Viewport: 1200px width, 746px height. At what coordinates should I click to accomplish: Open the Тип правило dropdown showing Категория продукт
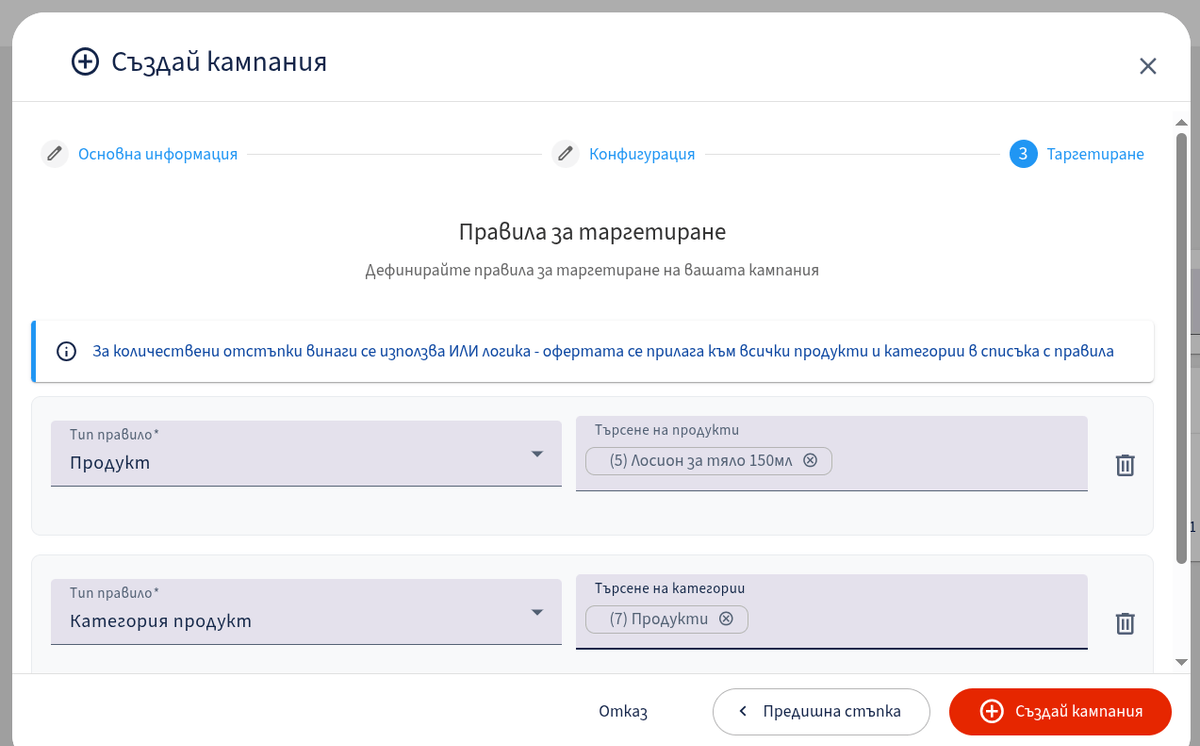pos(306,611)
